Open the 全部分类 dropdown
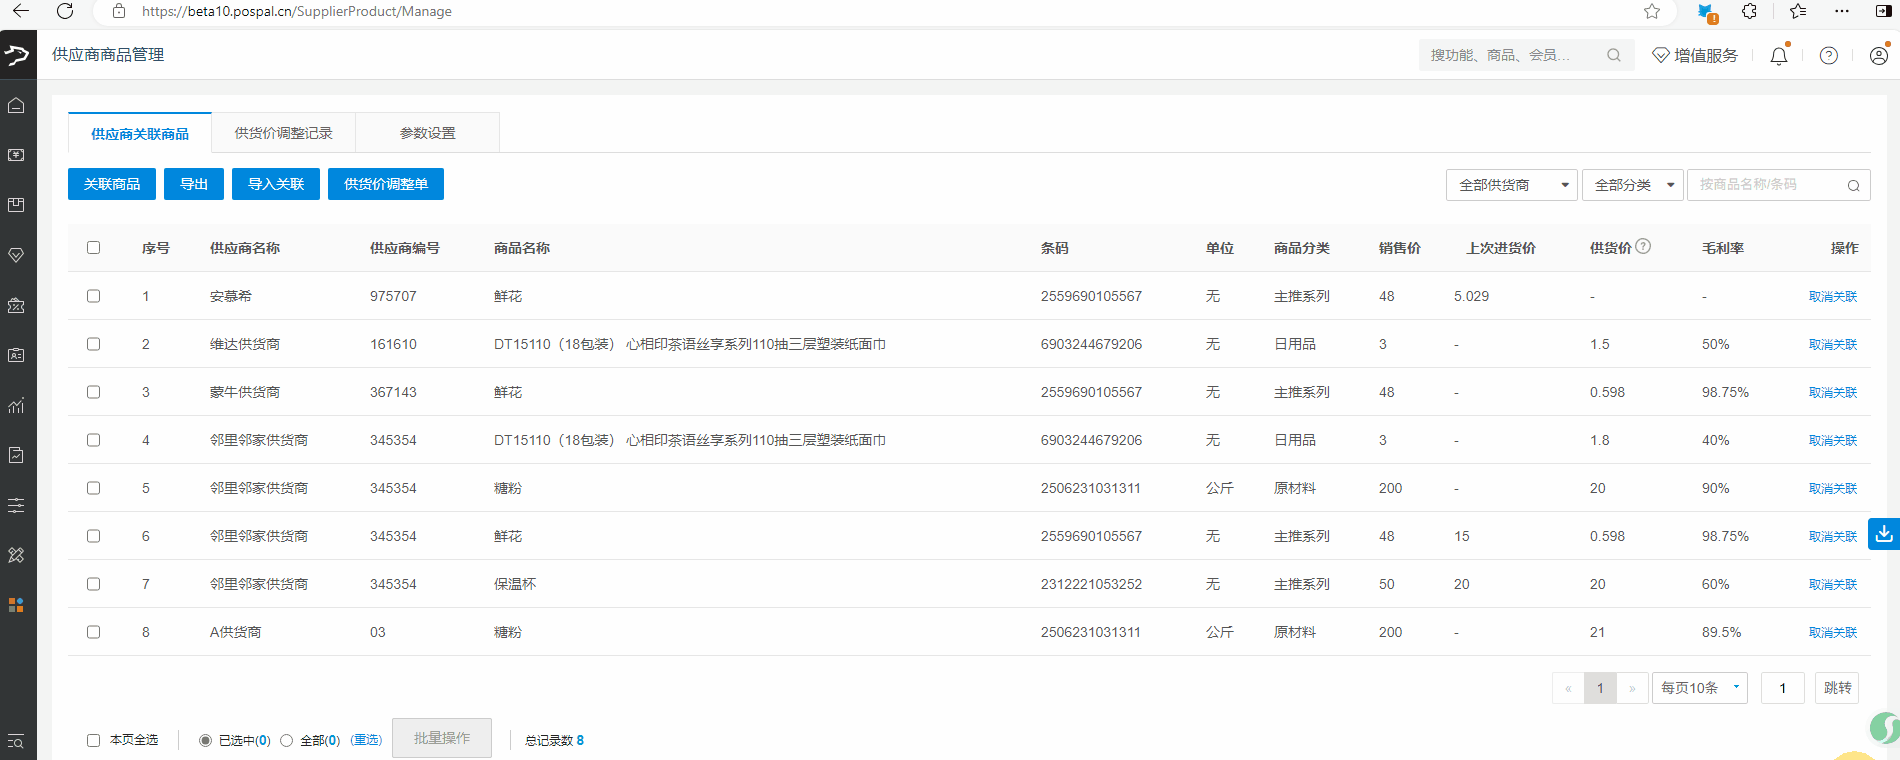Screen dimensions: 1900x760 pyautogui.click(x=1632, y=185)
